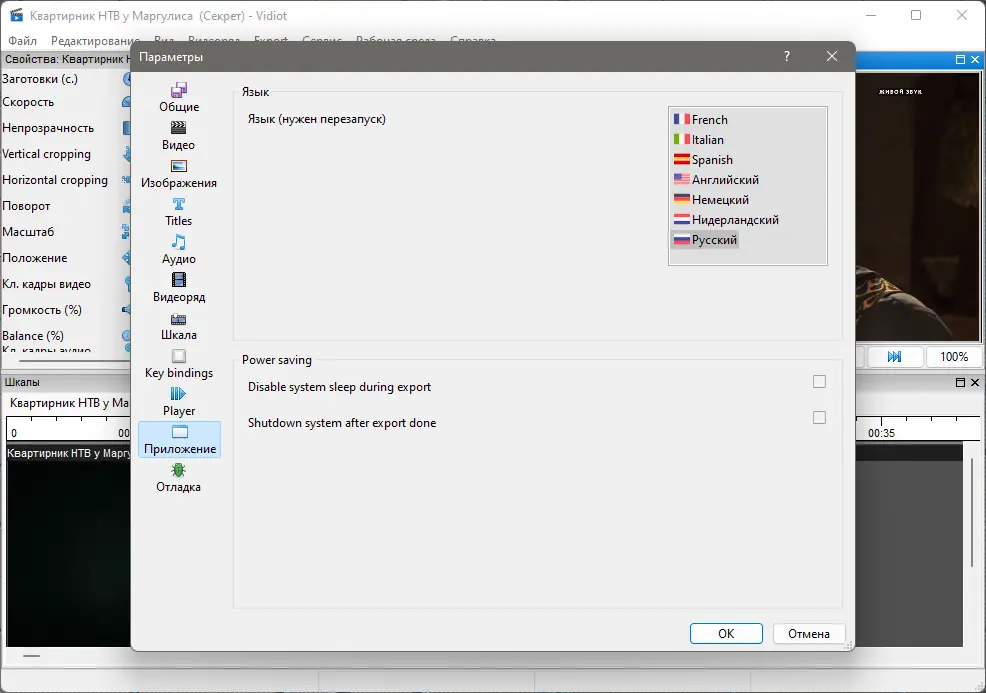
Task: Click the Vidiot app icon in title bar
Action: point(16,15)
